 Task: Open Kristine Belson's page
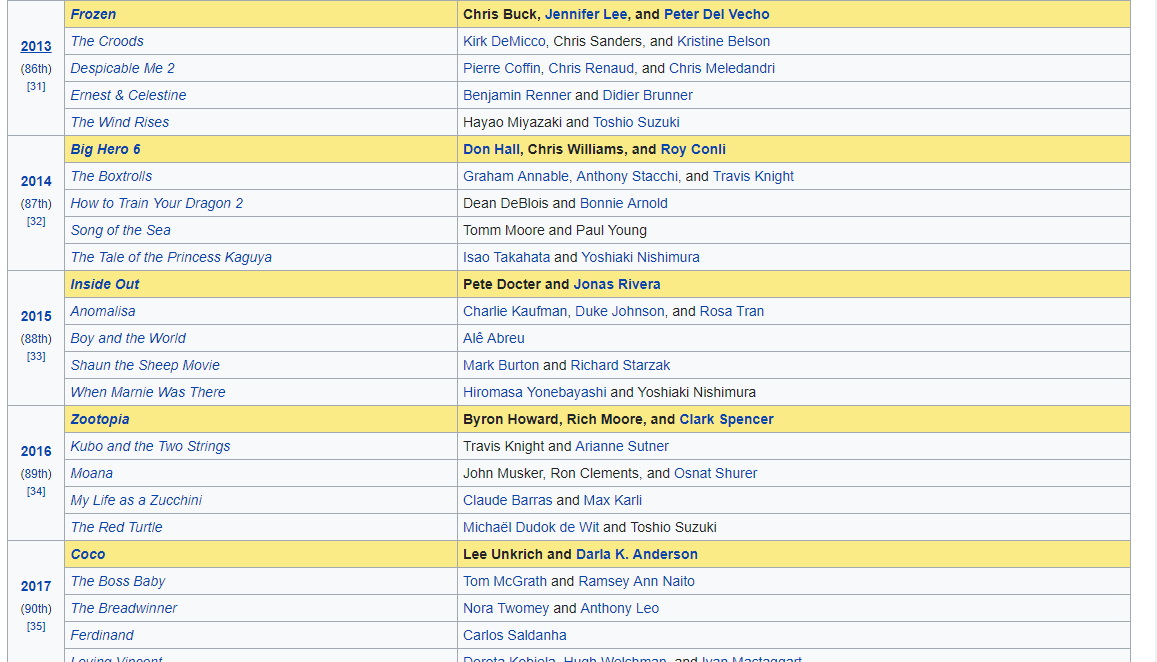723,41
